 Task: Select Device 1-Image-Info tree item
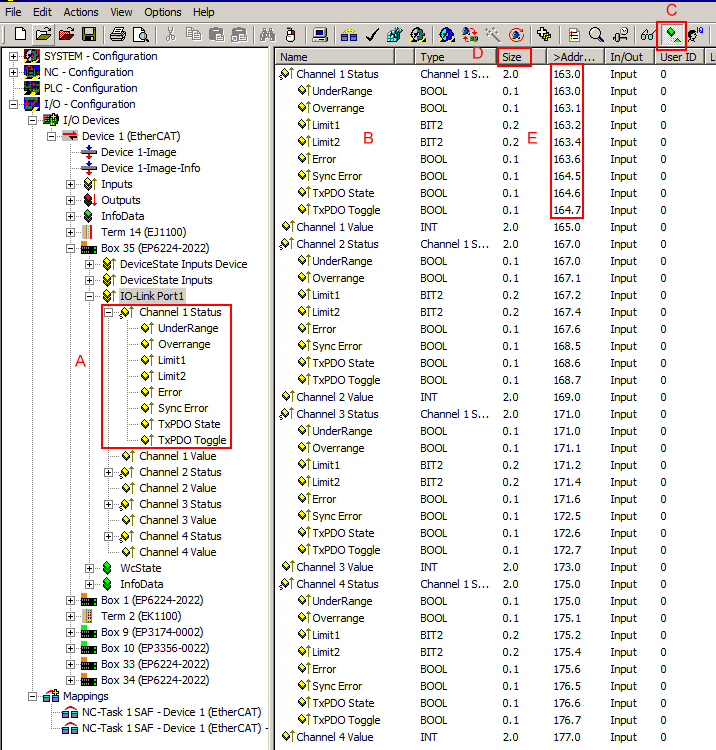point(151,168)
